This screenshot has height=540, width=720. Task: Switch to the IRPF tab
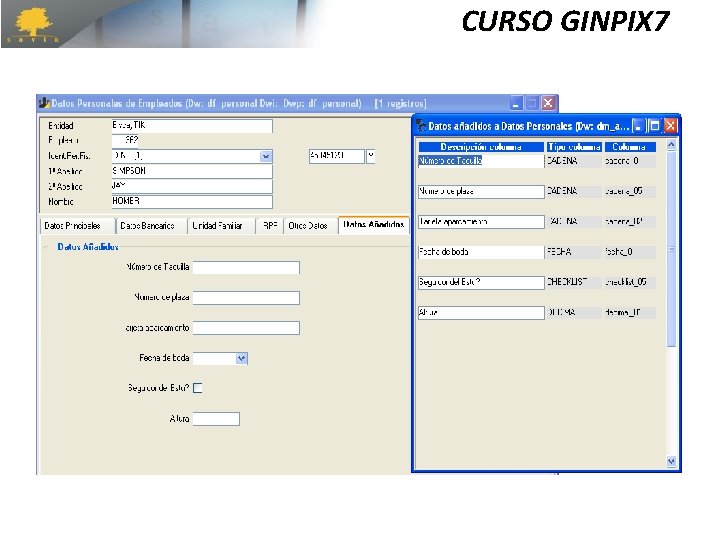tap(270, 226)
